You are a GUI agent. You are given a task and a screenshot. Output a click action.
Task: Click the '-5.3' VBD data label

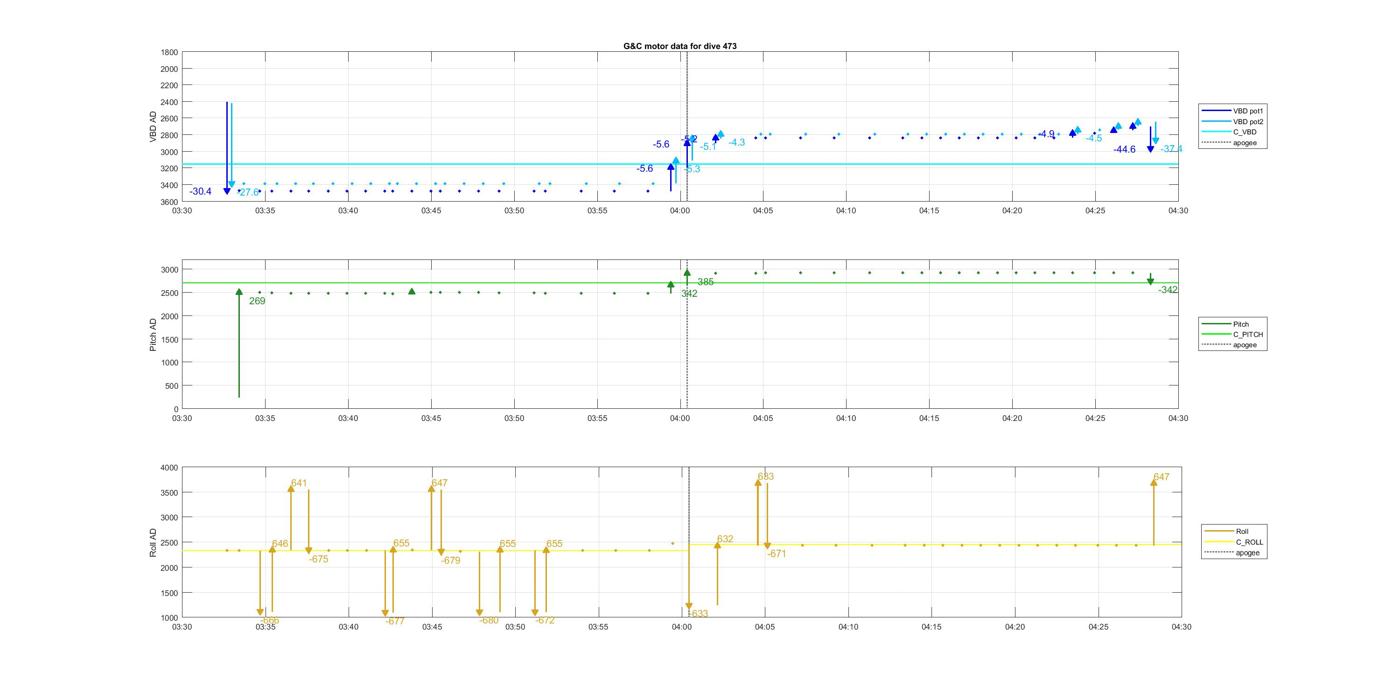coord(690,169)
